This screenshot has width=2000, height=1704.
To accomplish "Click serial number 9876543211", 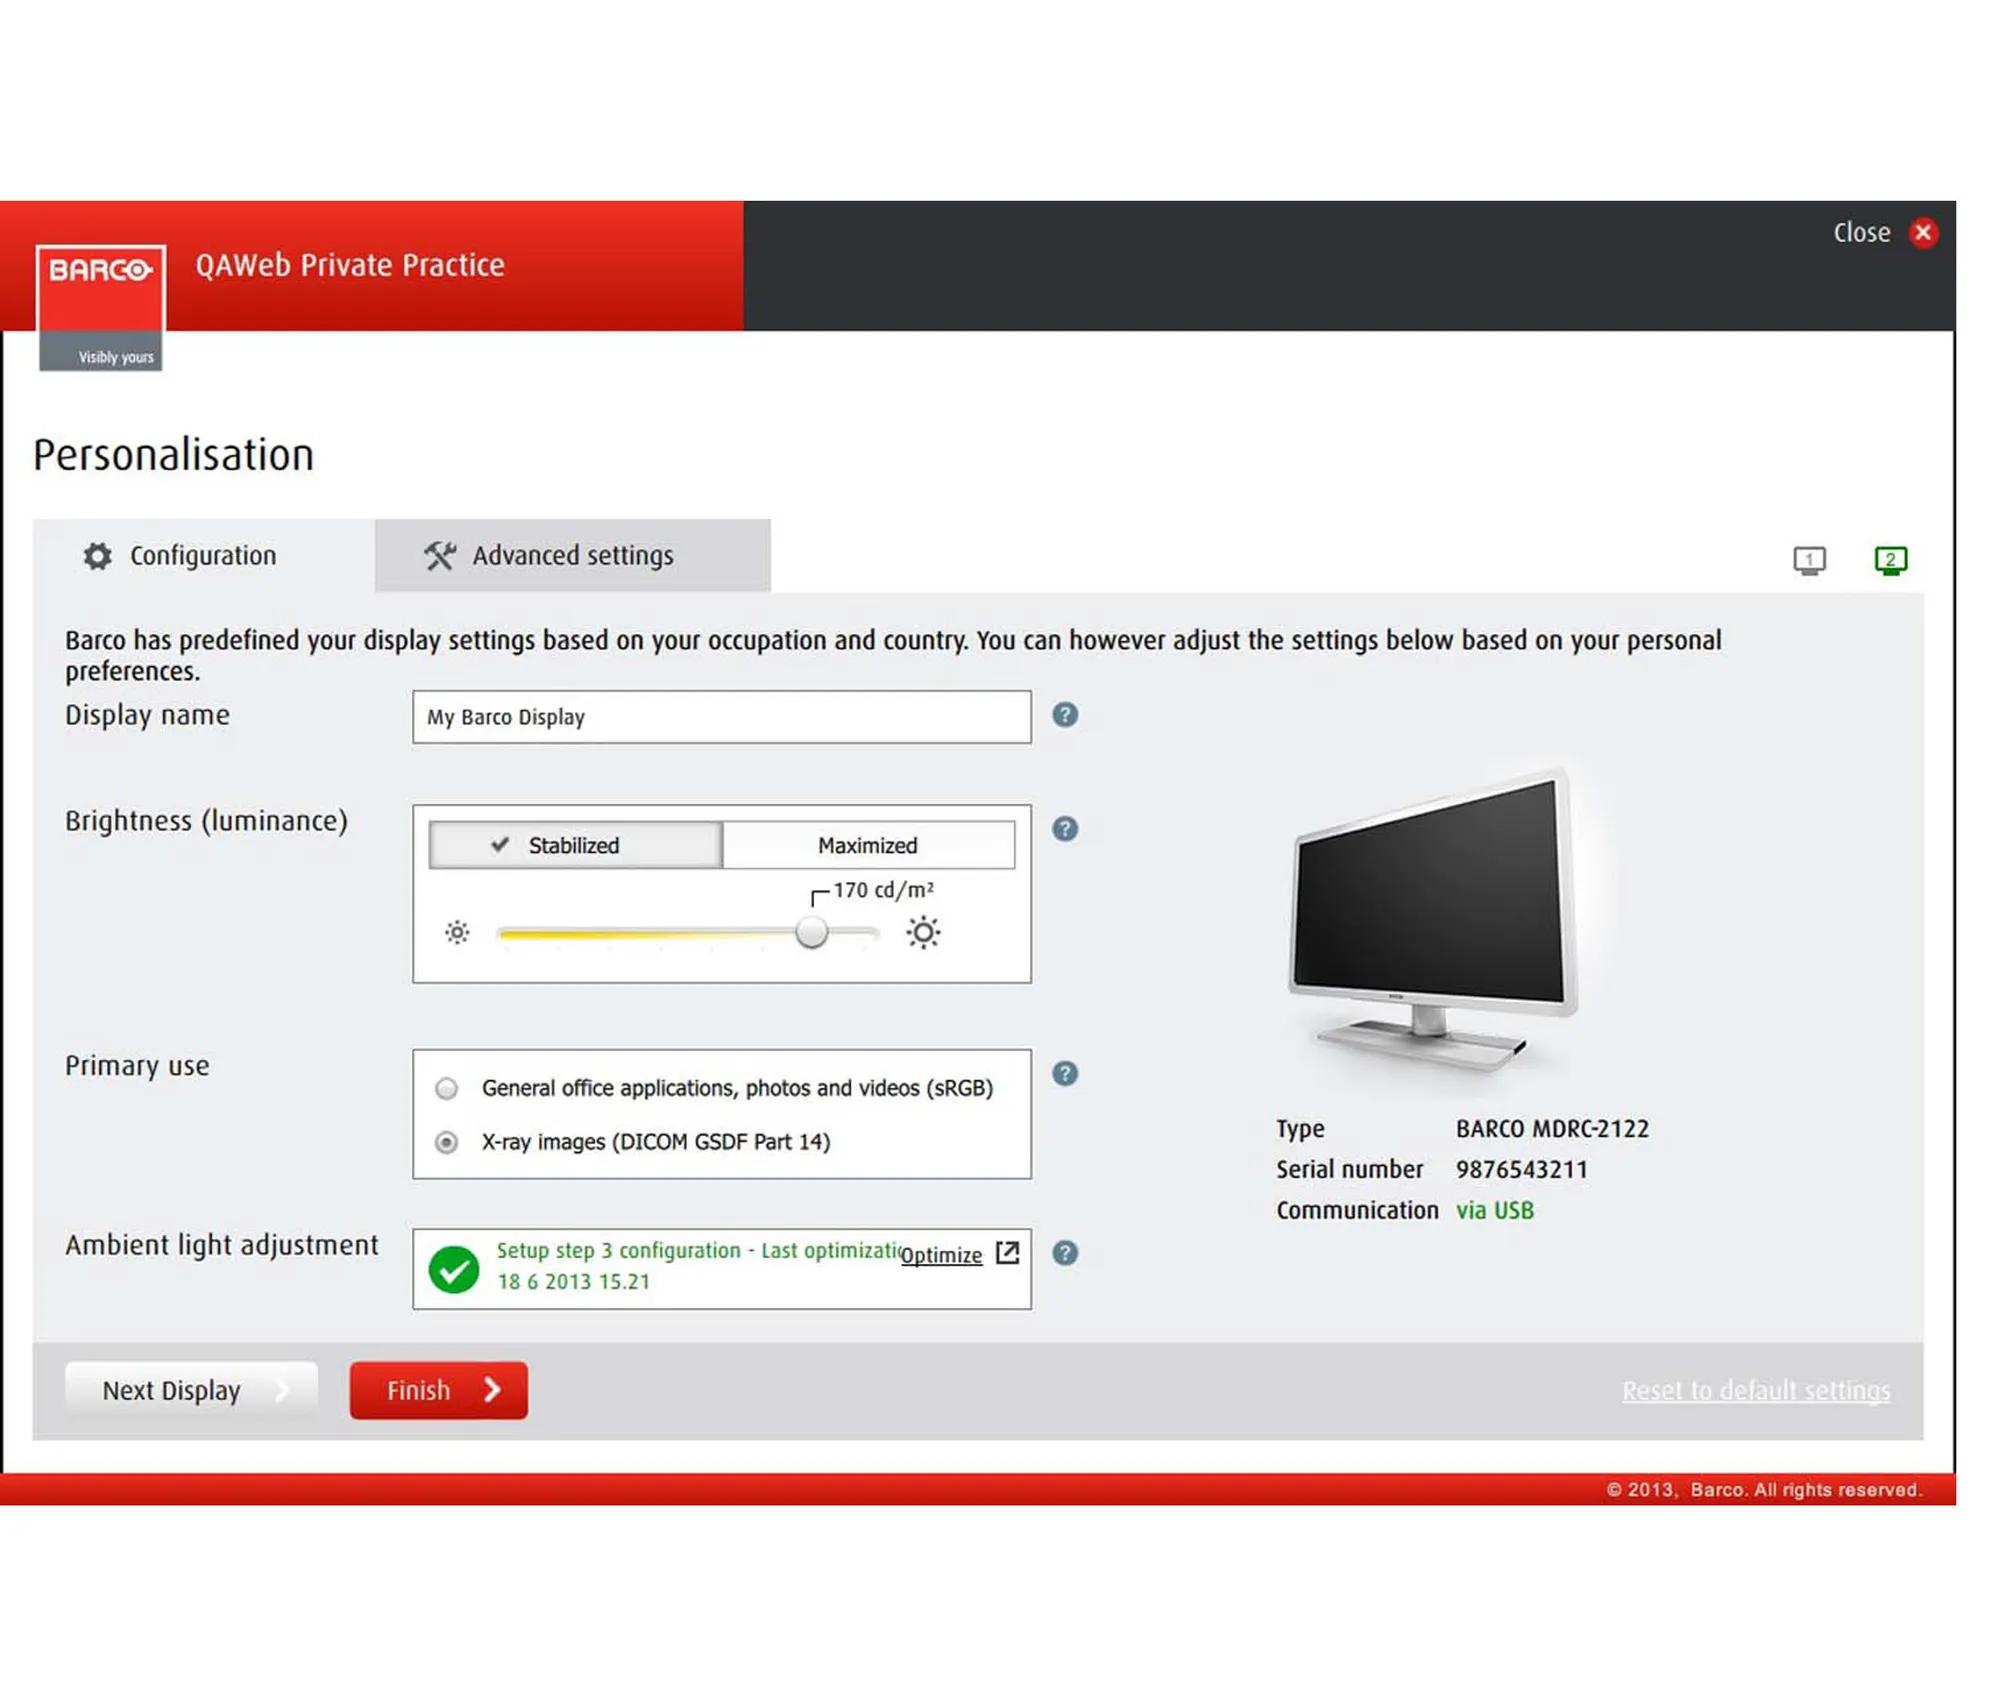I will 1521,1170.
